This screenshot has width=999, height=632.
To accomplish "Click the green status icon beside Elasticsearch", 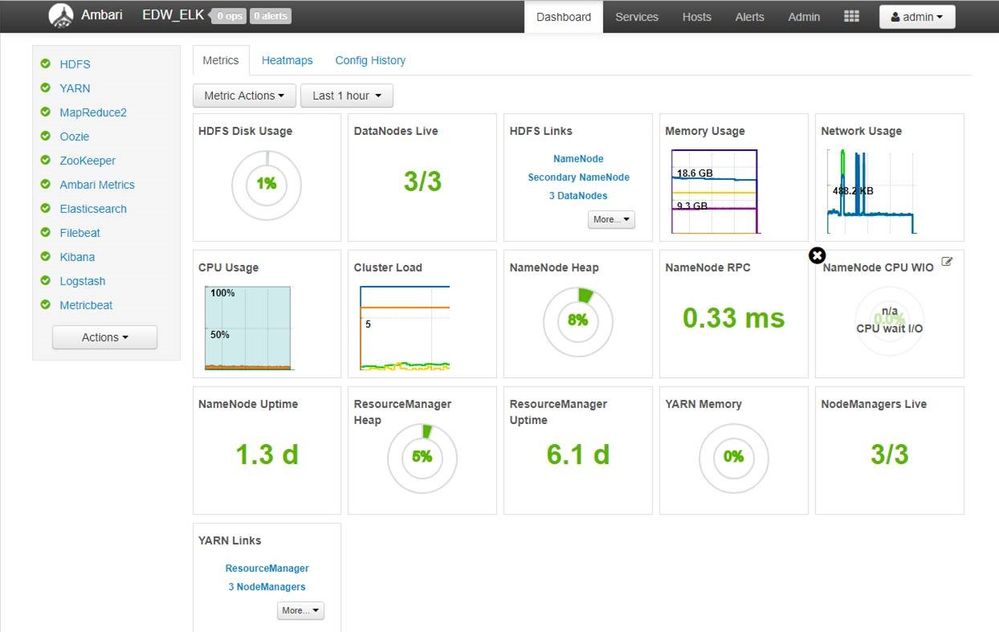I will (x=45, y=208).
